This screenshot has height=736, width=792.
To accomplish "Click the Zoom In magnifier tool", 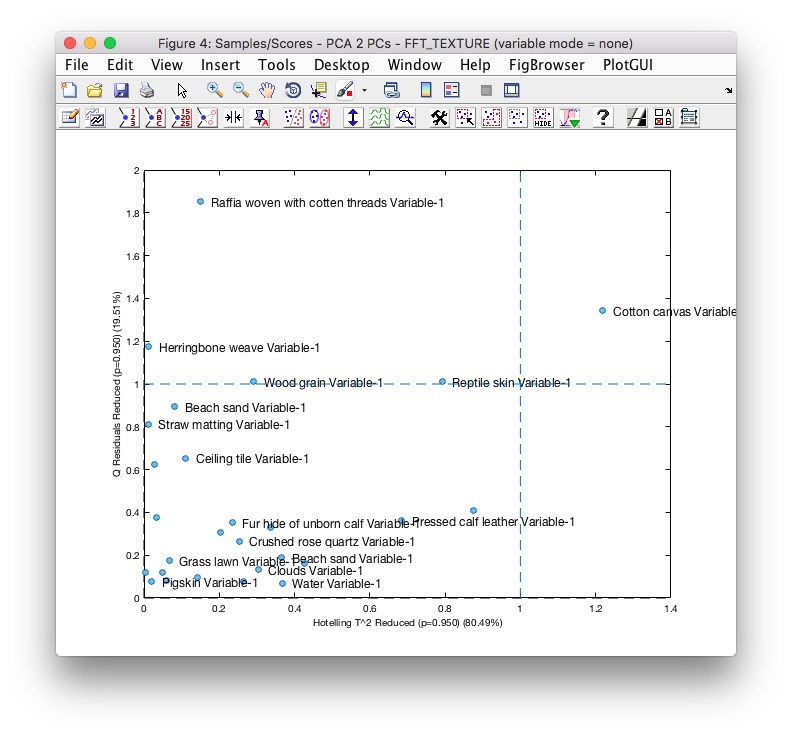I will pyautogui.click(x=214, y=90).
